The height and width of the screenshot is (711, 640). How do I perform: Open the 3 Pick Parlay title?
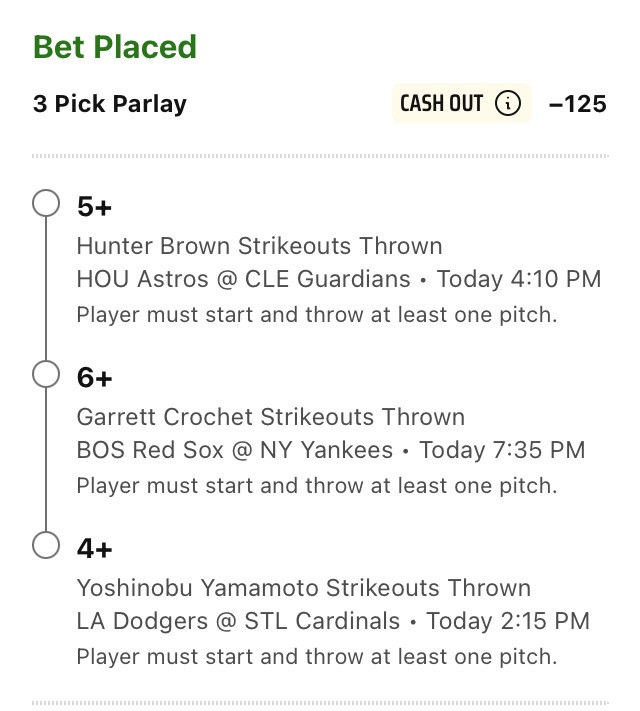[110, 104]
